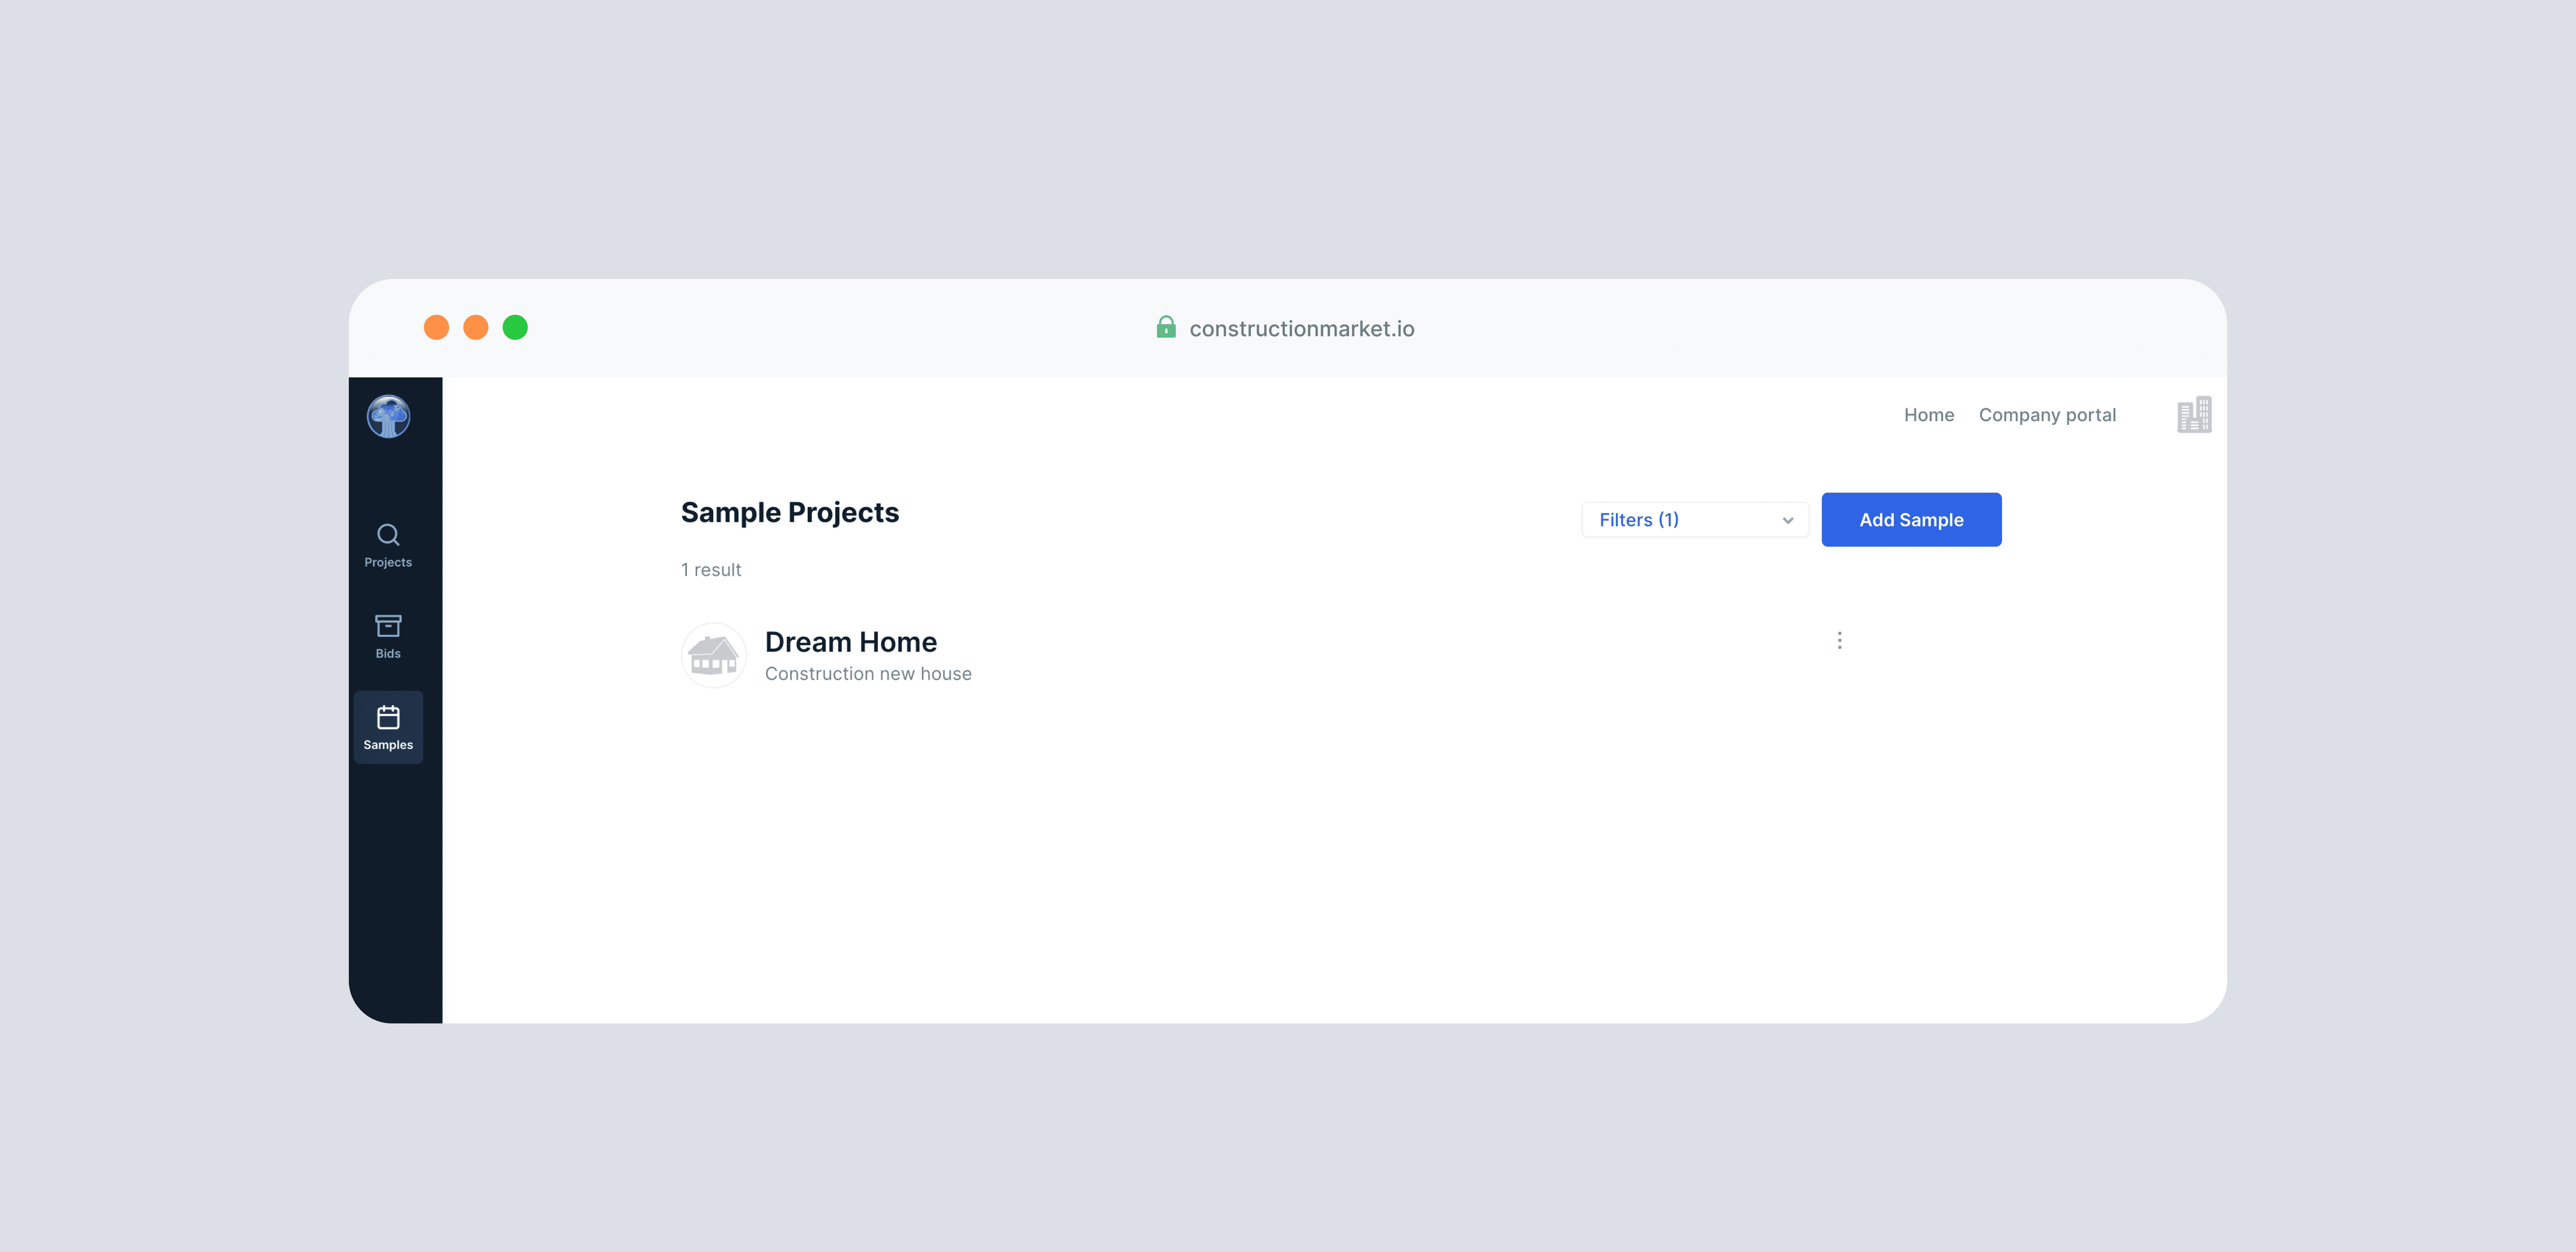2576x1252 pixels.
Task: Select the Samples sidebar item
Action: click(388, 728)
